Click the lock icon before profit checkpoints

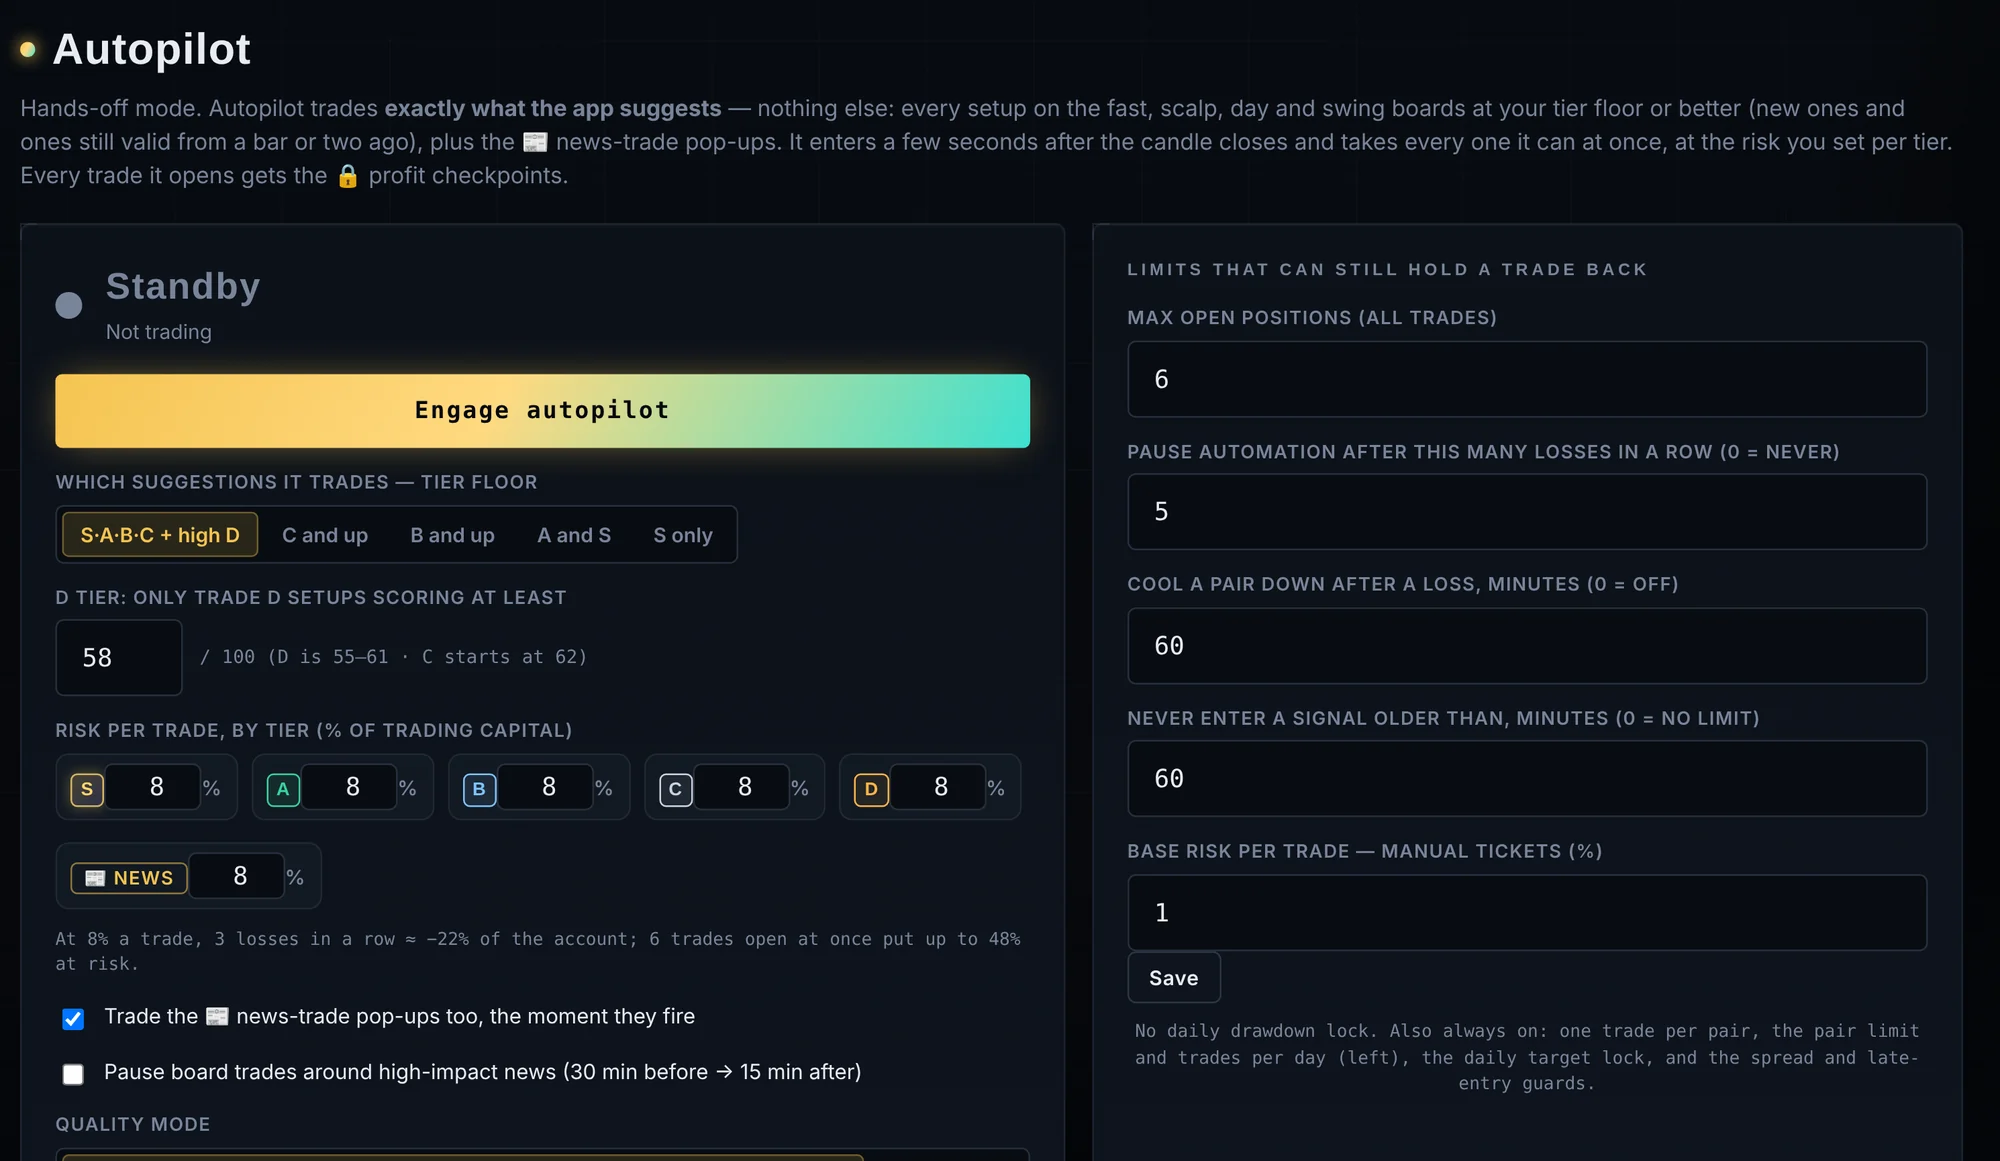(347, 176)
